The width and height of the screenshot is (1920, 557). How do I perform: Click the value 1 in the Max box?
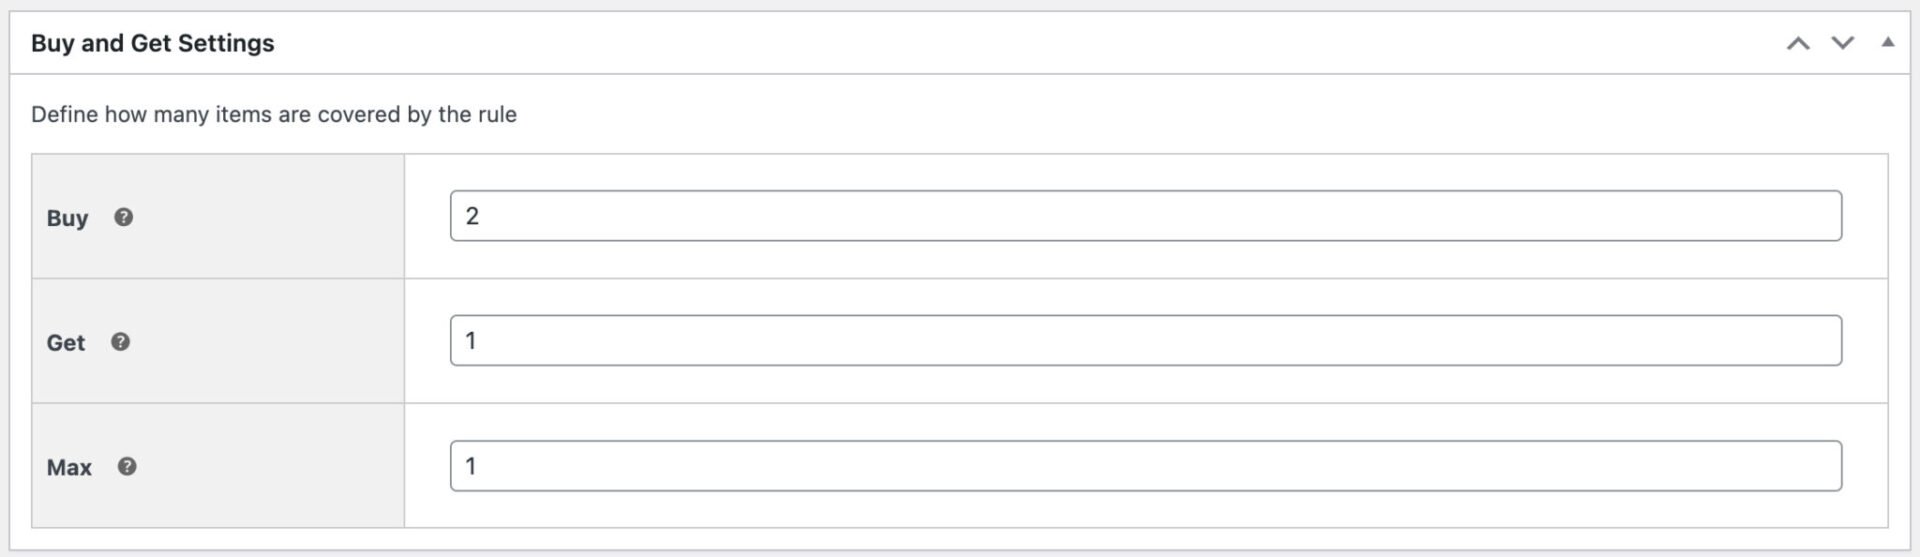471,466
